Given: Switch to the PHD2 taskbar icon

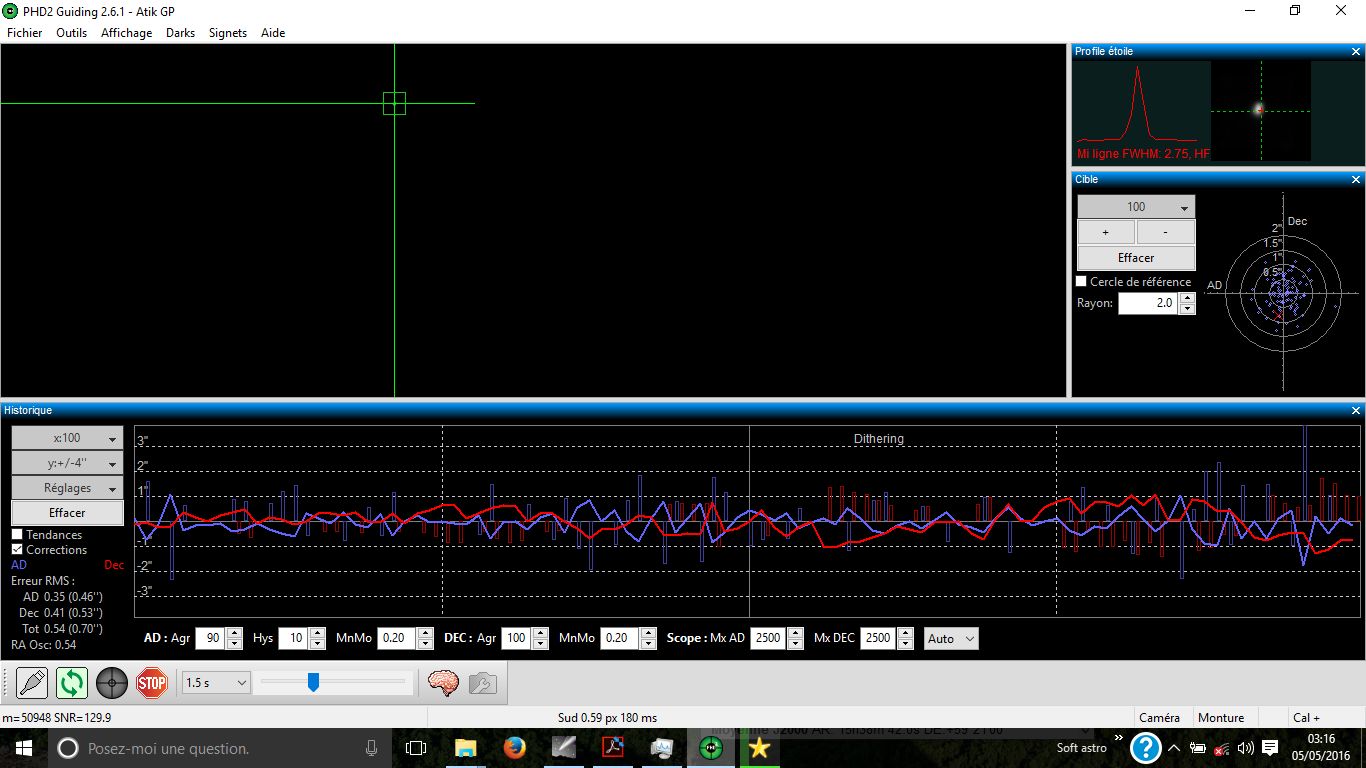Looking at the screenshot, I should (711, 748).
